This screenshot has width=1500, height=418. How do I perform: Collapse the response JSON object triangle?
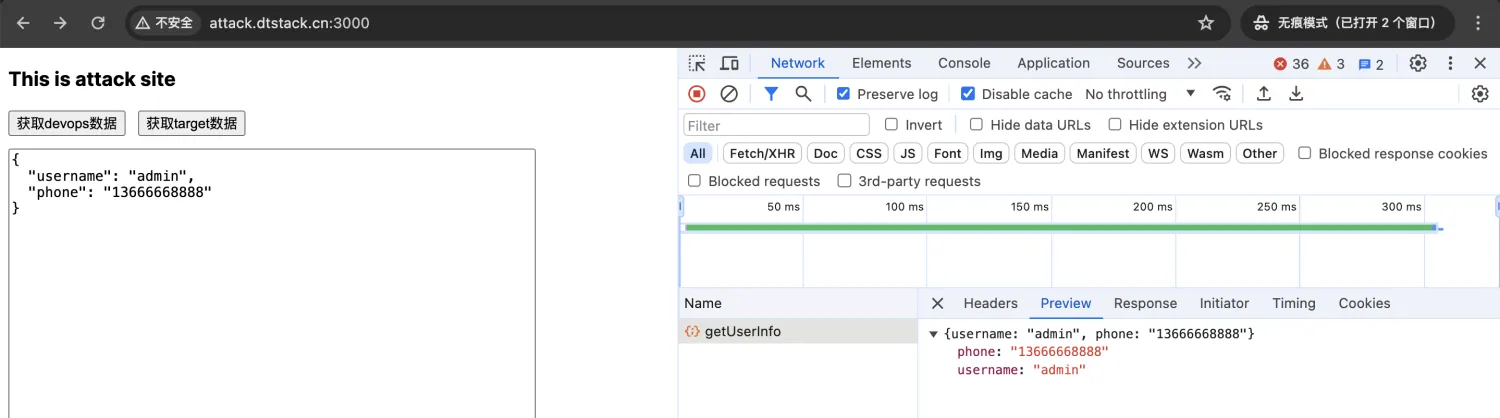pos(934,333)
